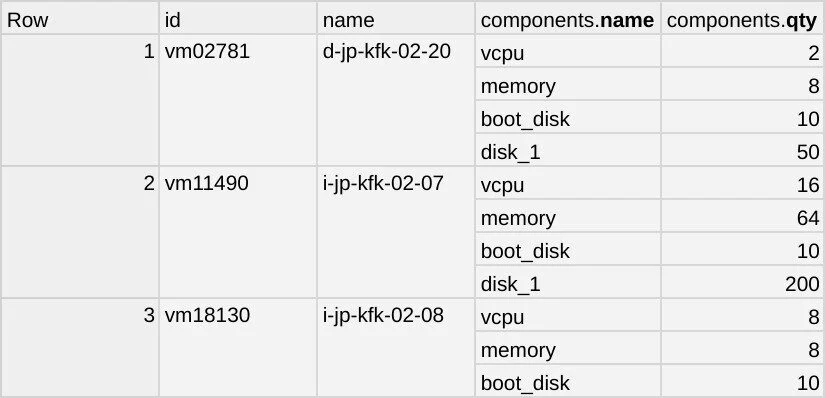
Task: Click the Row column header
Action: (79, 19)
